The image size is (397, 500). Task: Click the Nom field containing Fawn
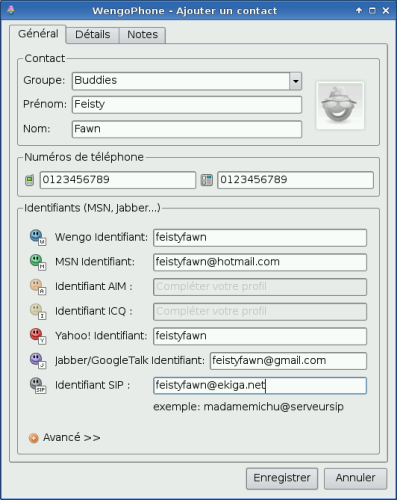(187, 129)
